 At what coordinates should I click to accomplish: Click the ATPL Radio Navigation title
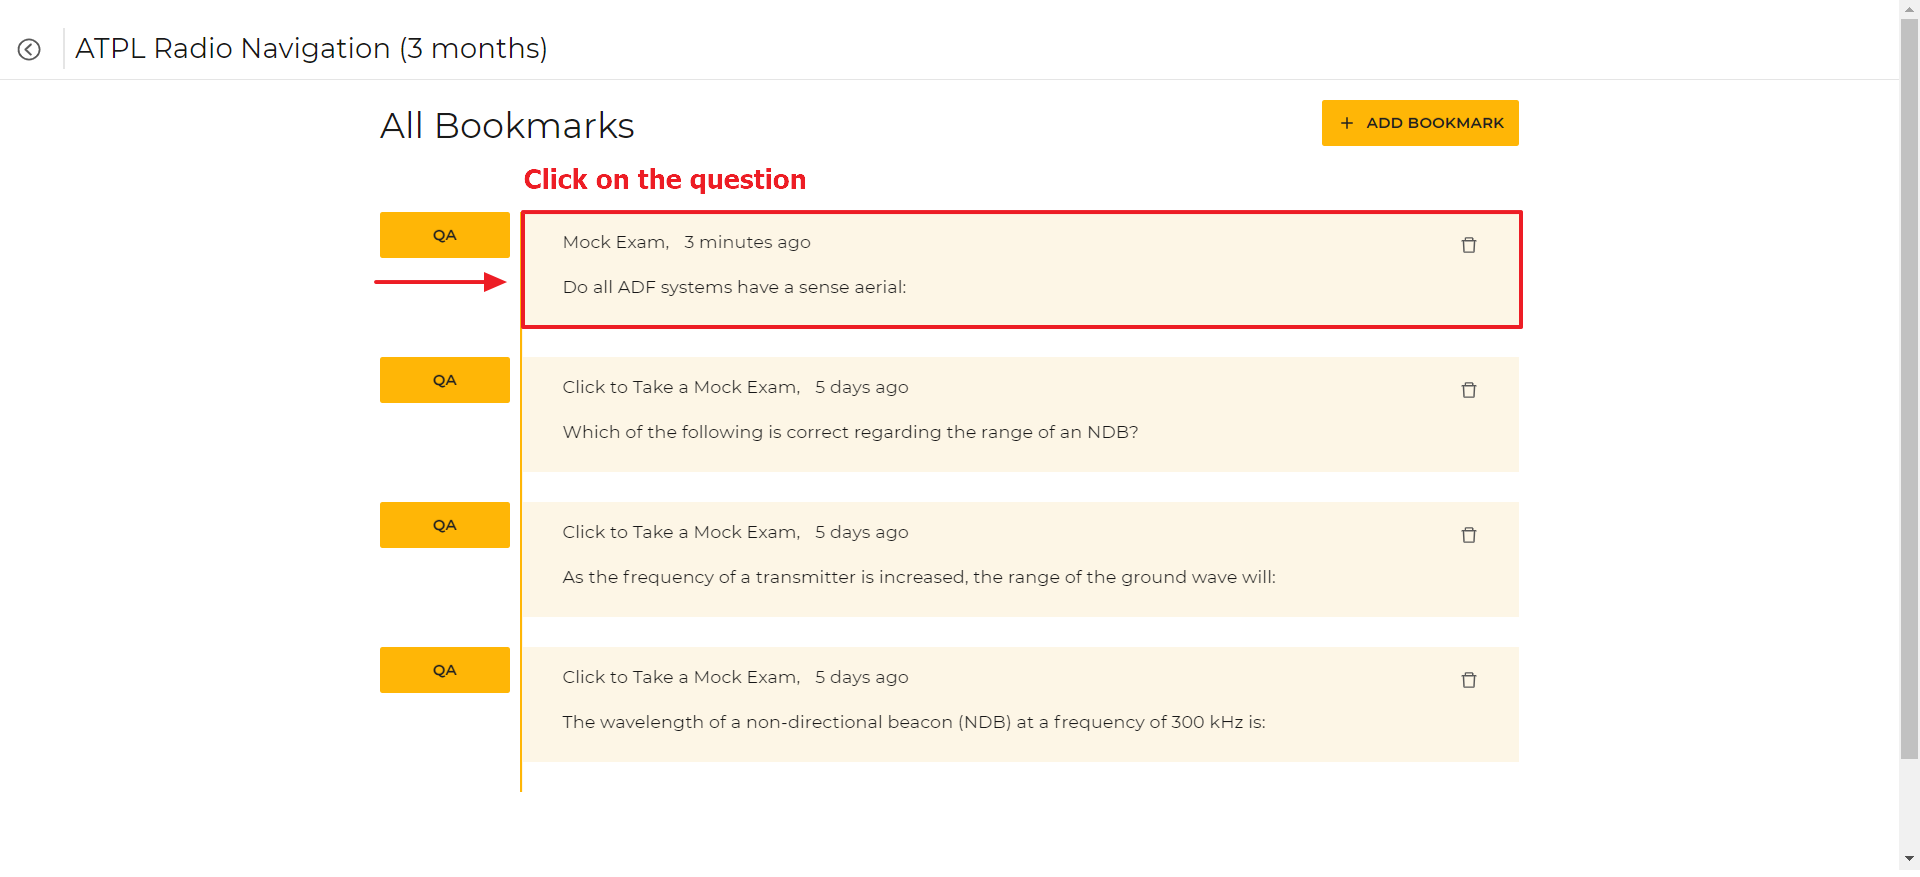click(x=311, y=48)
